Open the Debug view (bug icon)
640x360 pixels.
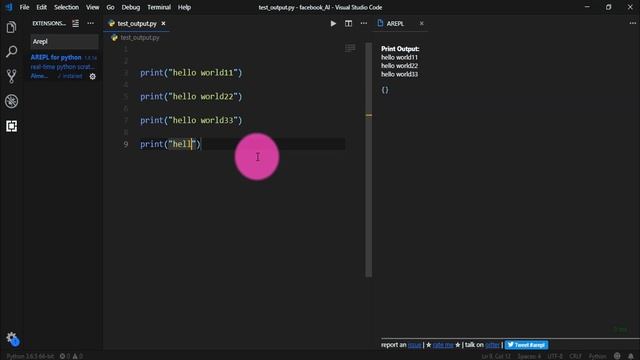(11, 101)
